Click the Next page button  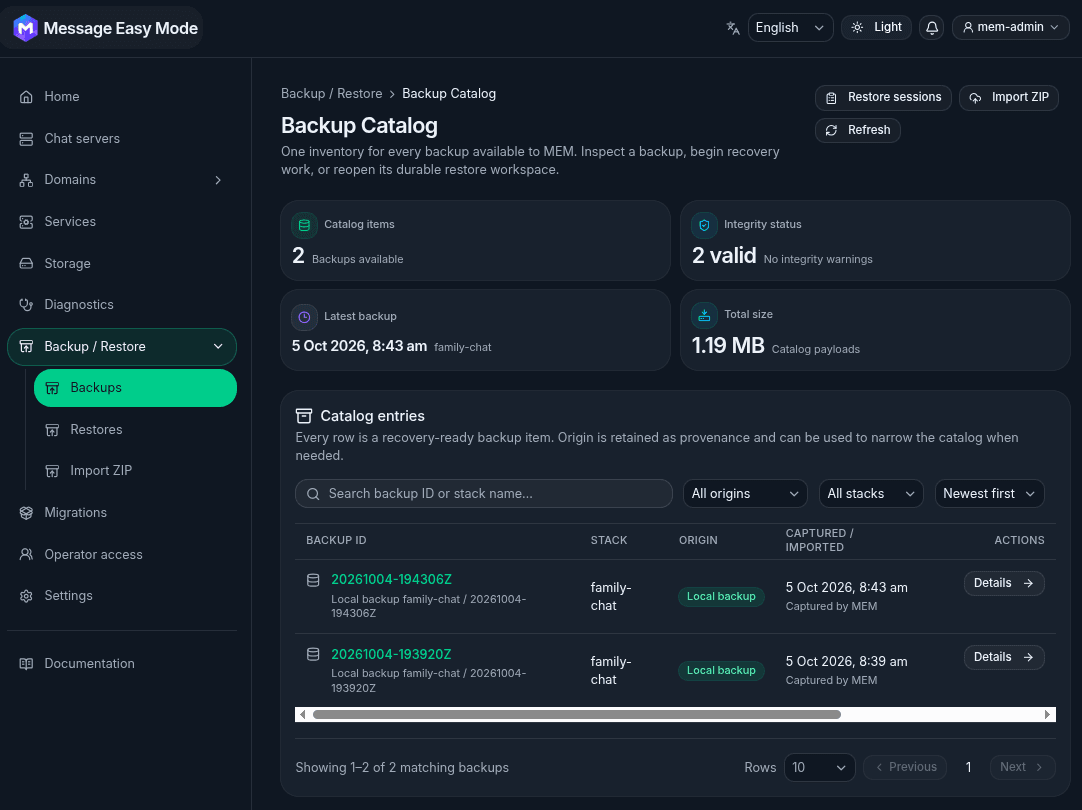(1023, 767)
